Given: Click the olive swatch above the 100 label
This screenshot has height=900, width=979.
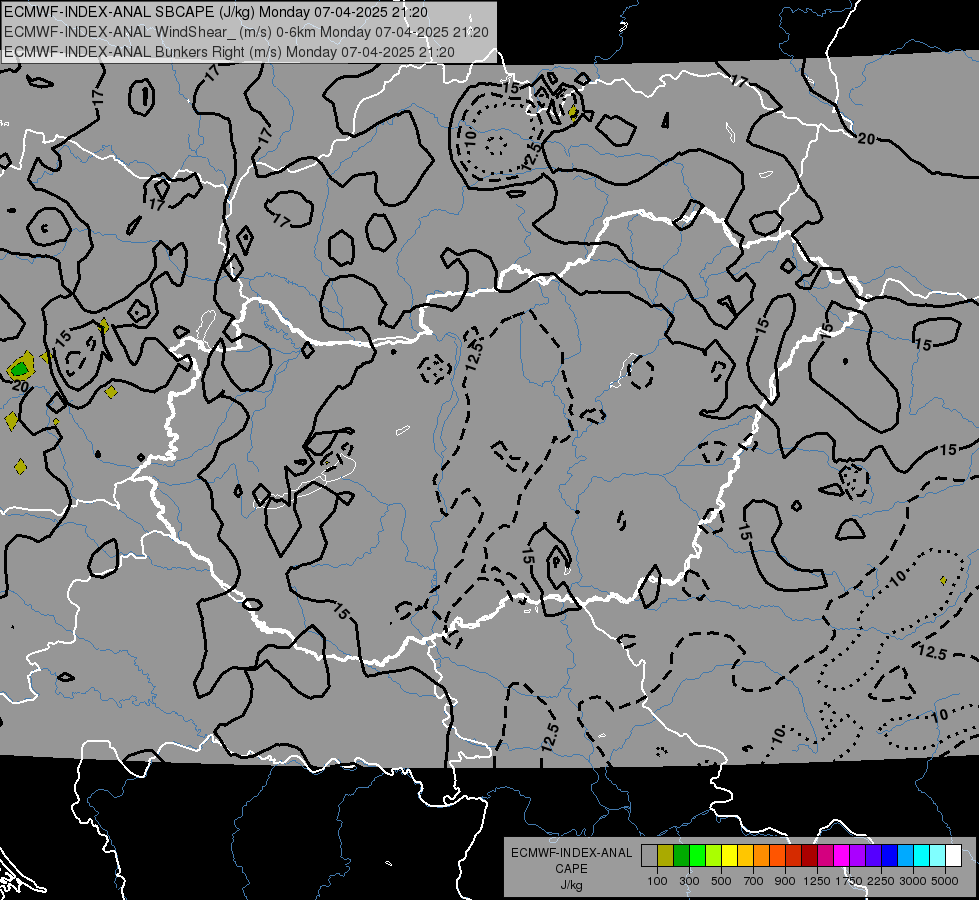Looking at the screenshot, I should click(666, 856).
